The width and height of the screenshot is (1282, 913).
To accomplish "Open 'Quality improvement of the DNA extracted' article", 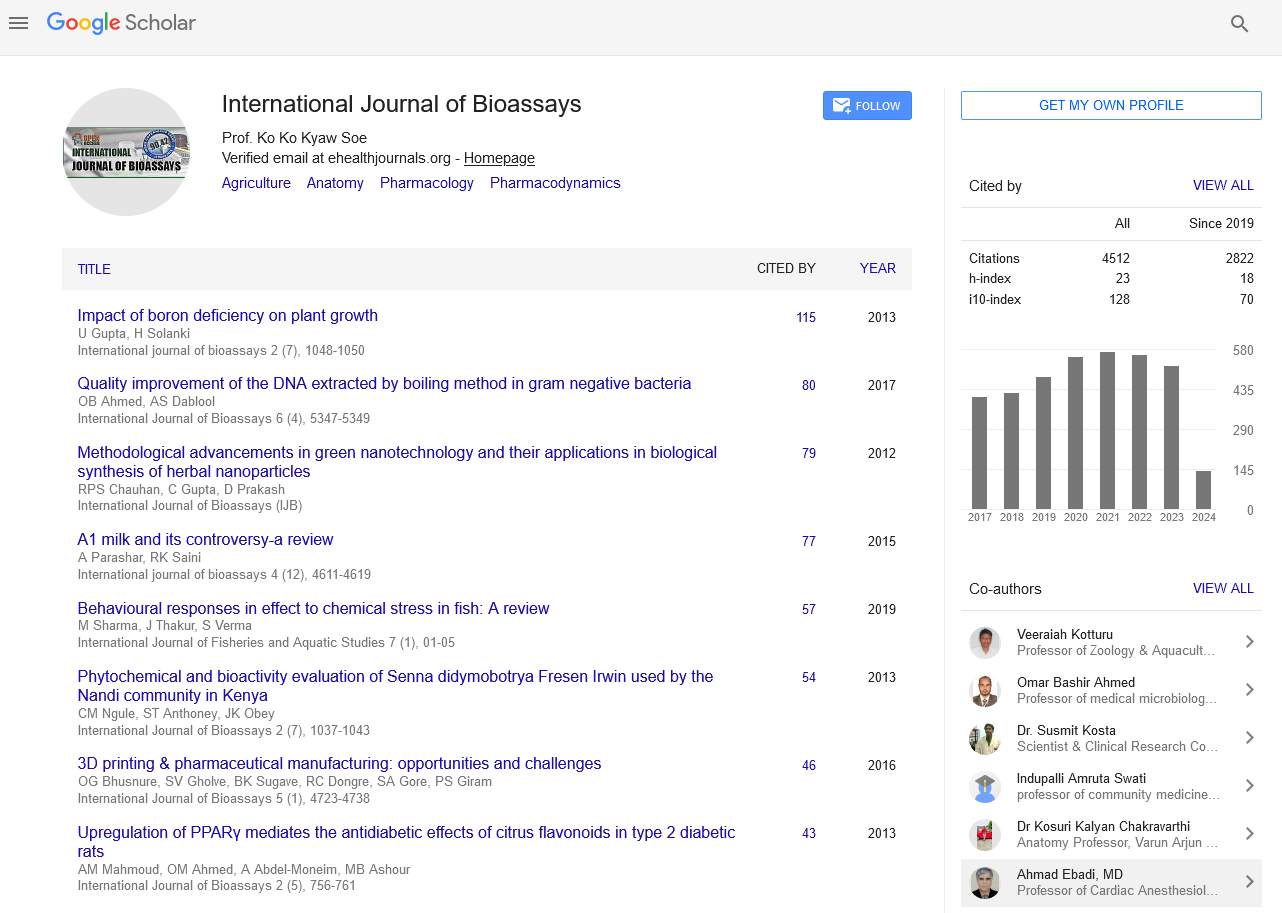I will (384, 383).
